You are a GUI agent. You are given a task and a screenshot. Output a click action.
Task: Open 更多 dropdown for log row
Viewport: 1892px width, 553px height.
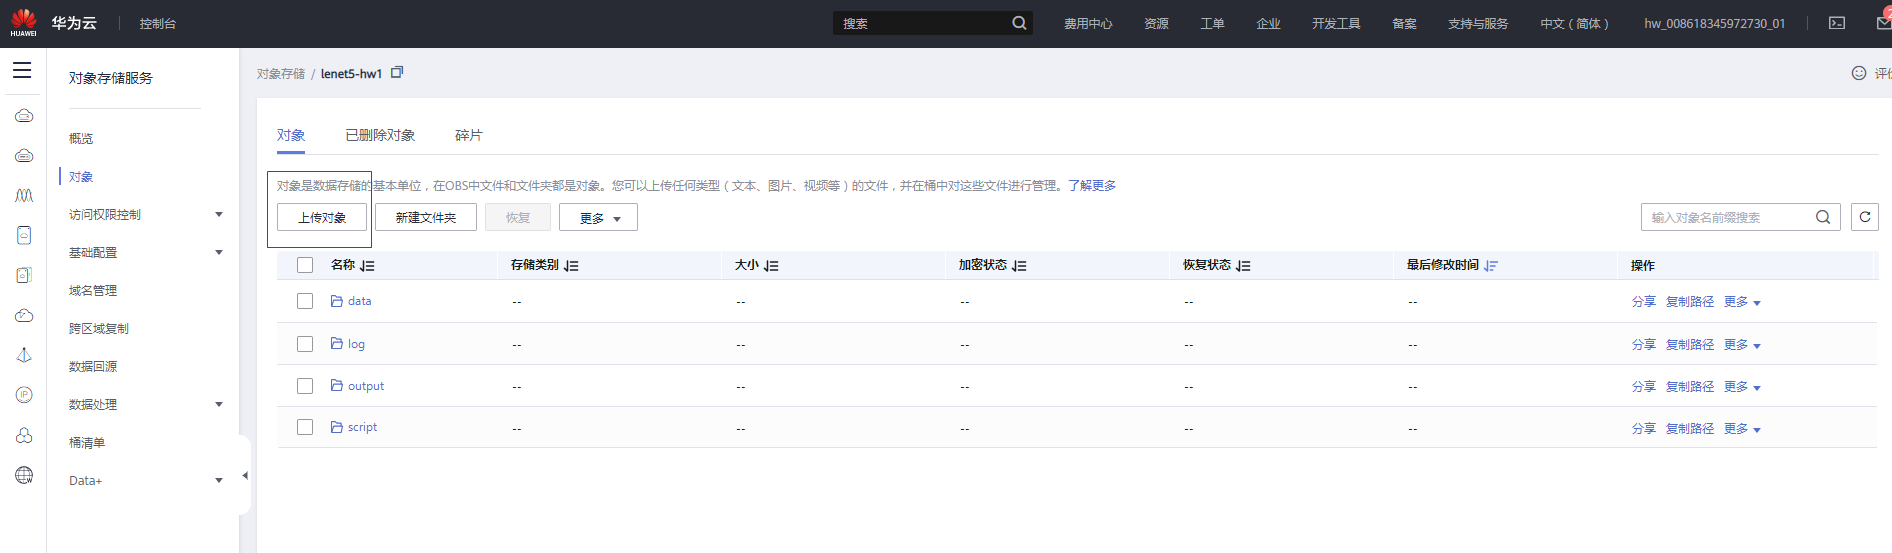(1742, 345)
